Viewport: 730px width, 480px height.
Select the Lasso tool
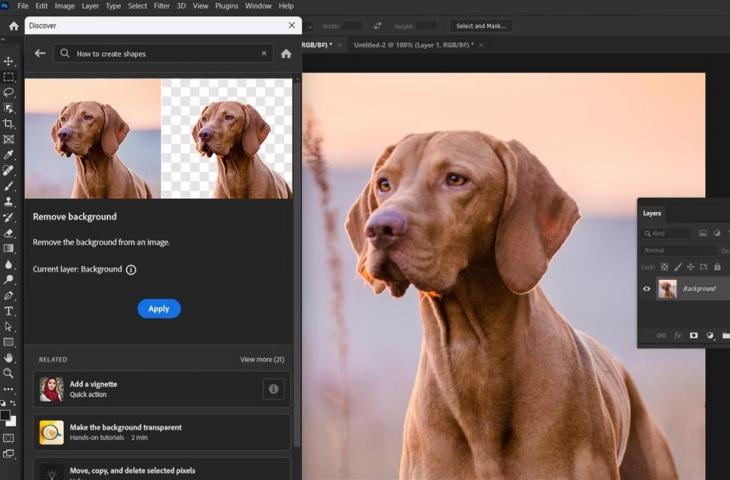point(9,92)
